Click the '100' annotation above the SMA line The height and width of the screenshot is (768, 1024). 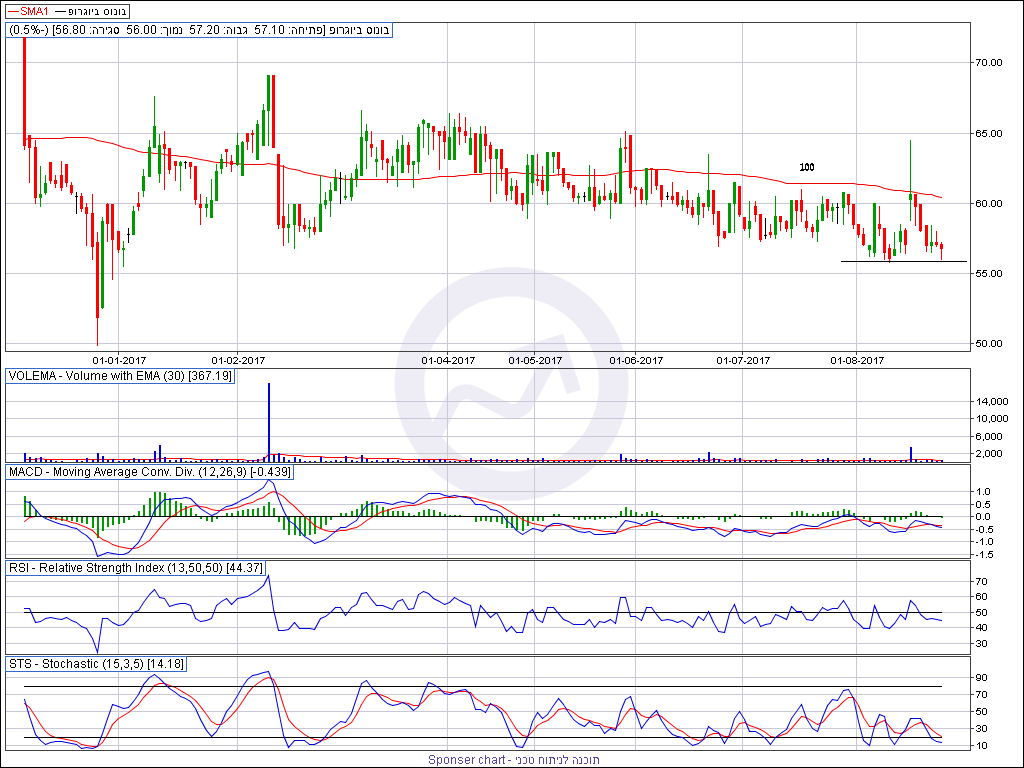pyautogui.click(x=807, y=167)
